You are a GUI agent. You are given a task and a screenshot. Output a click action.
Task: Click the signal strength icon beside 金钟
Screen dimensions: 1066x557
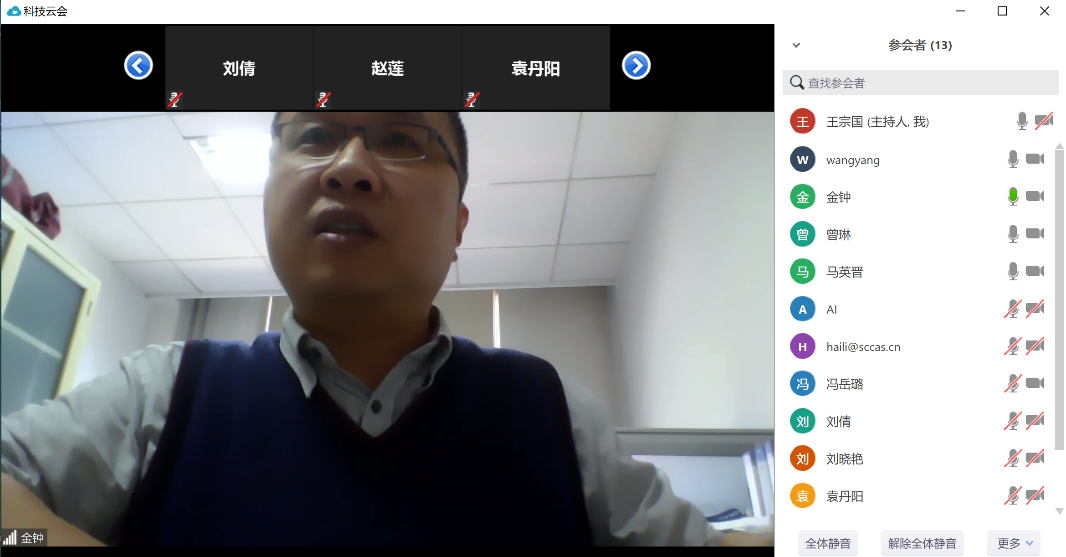pos(10,538)
